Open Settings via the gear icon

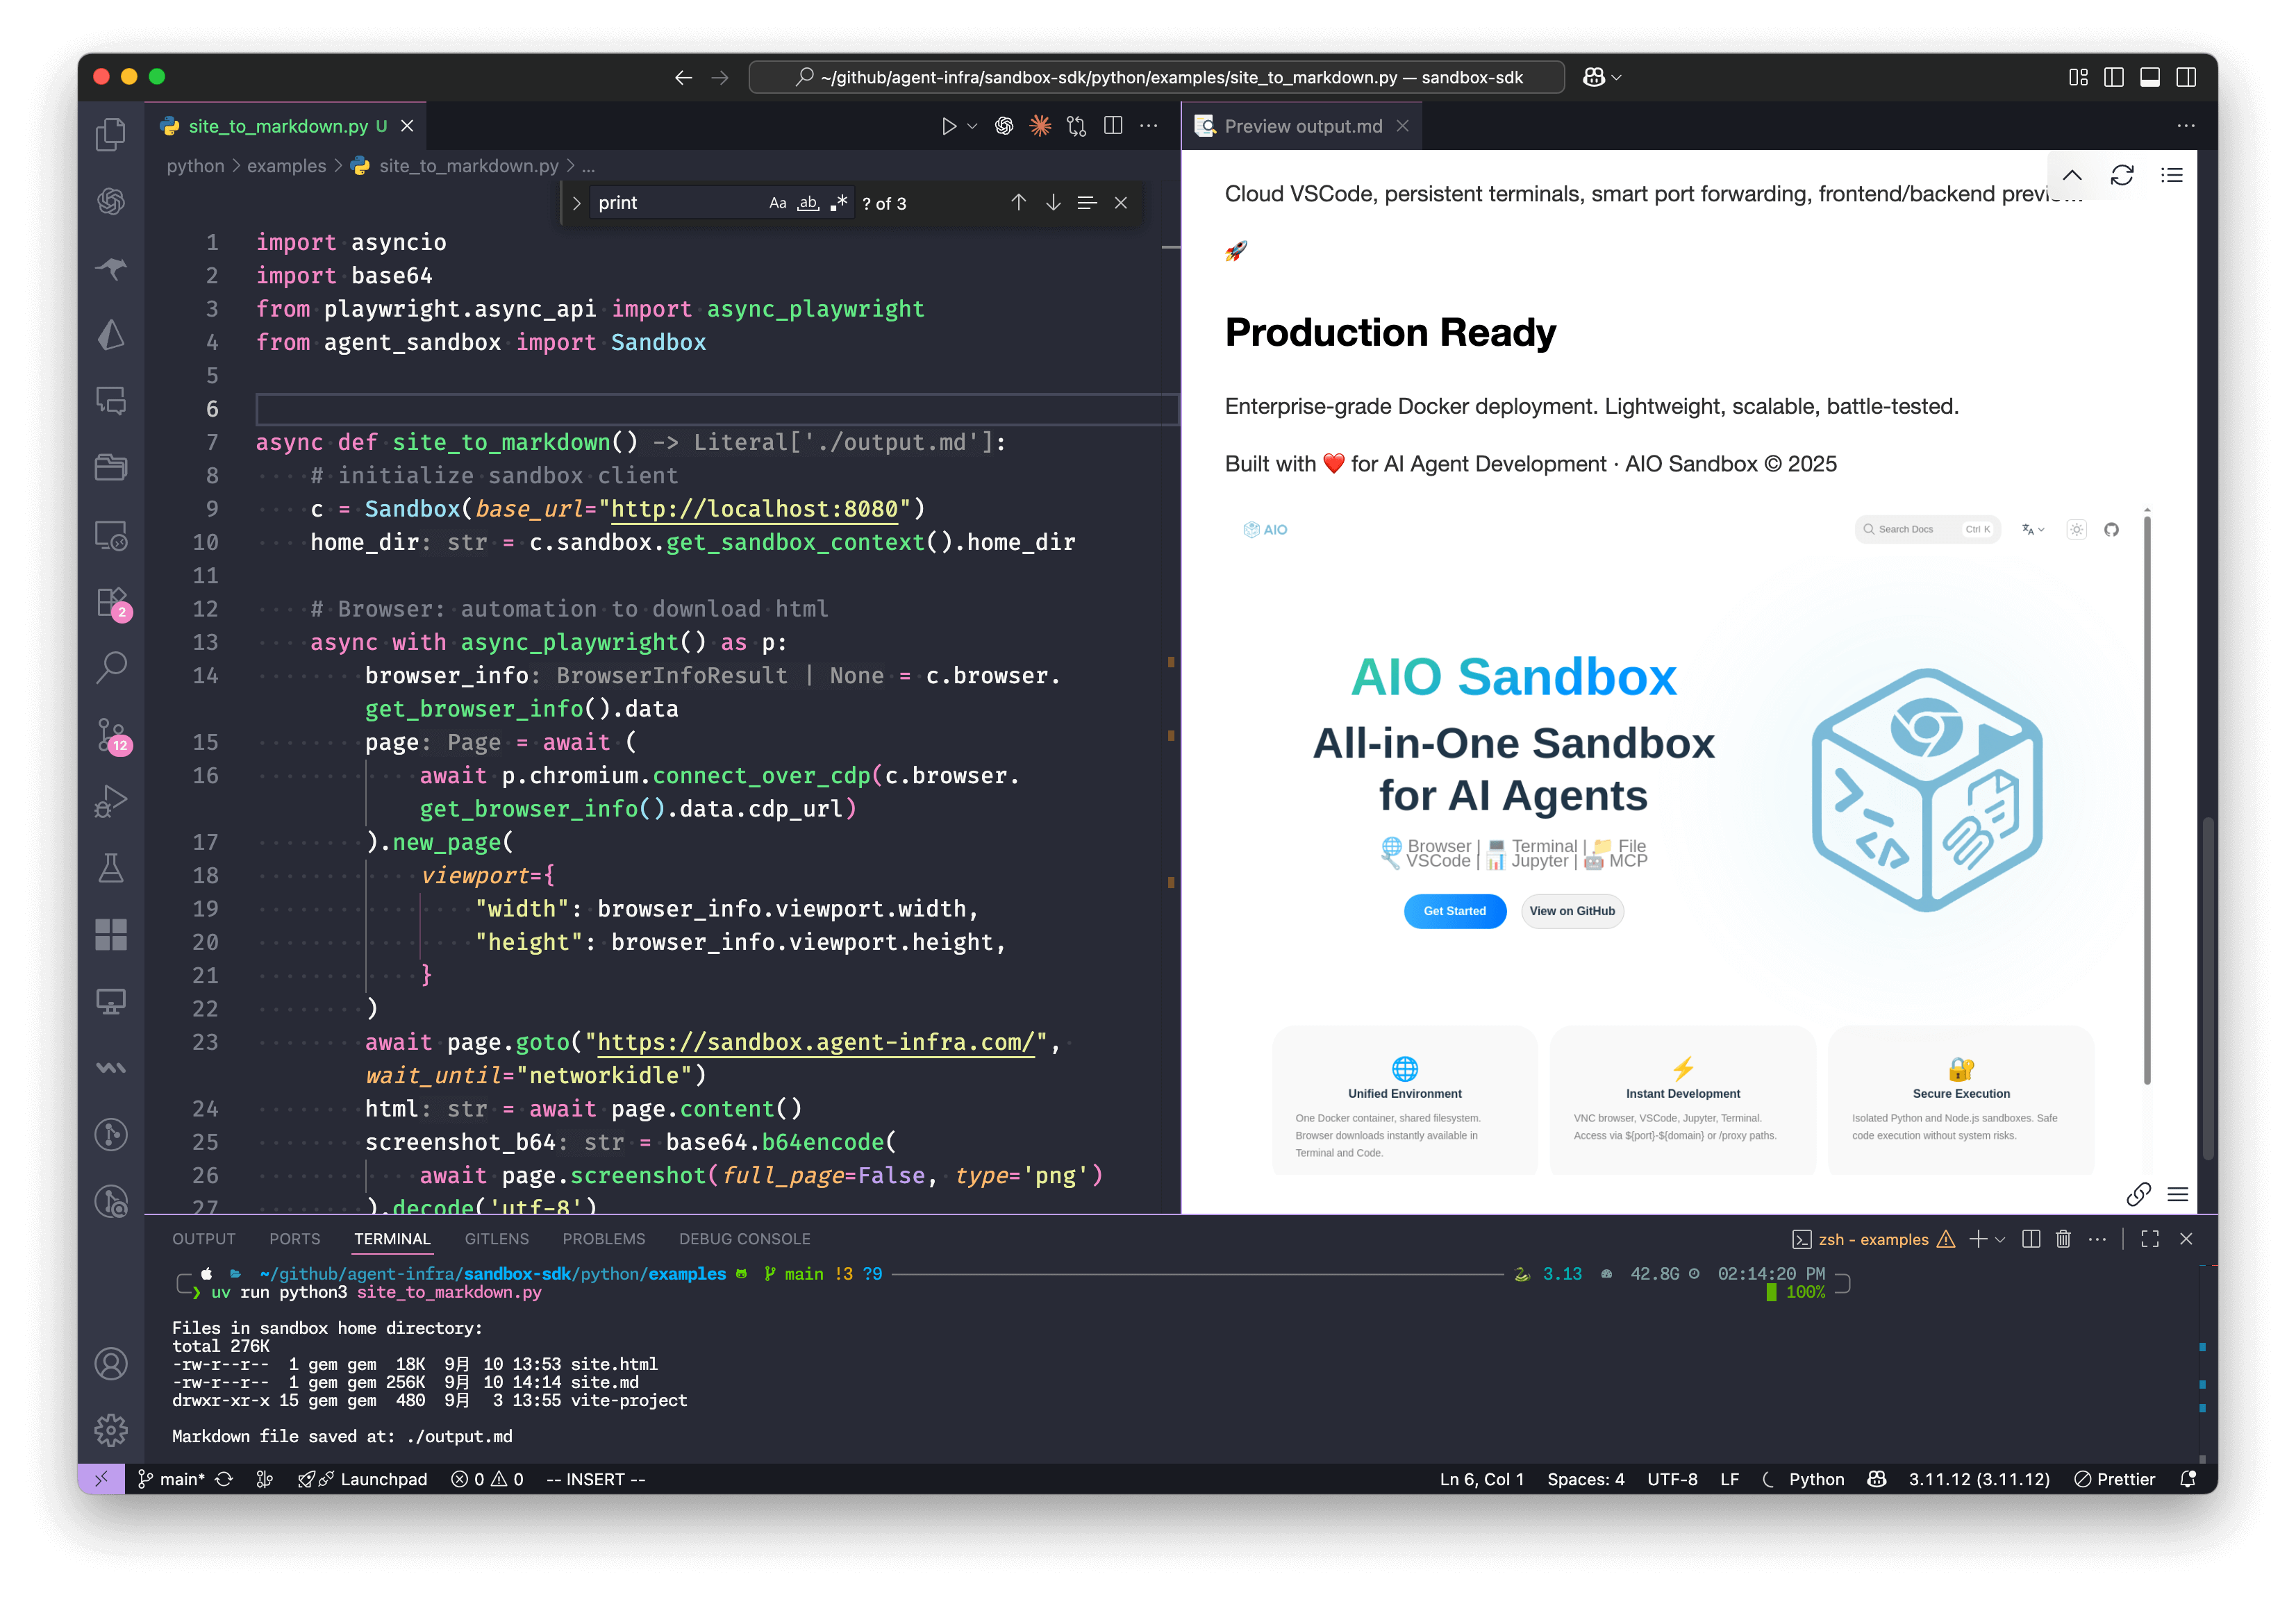click(111, 1430)
